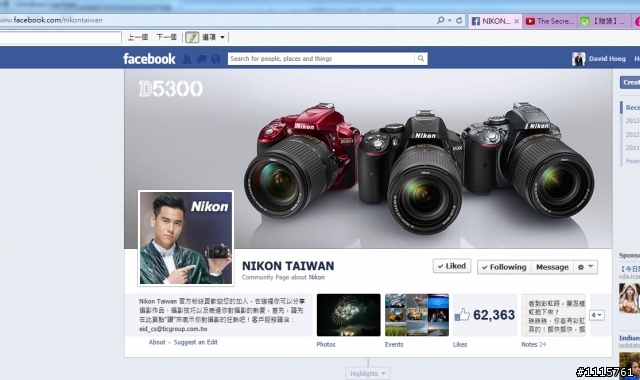This screenshot has width=640, height=380.
Task: Click the browser address bar search icon
Action: pyautogui.click(x=440, y=20)
